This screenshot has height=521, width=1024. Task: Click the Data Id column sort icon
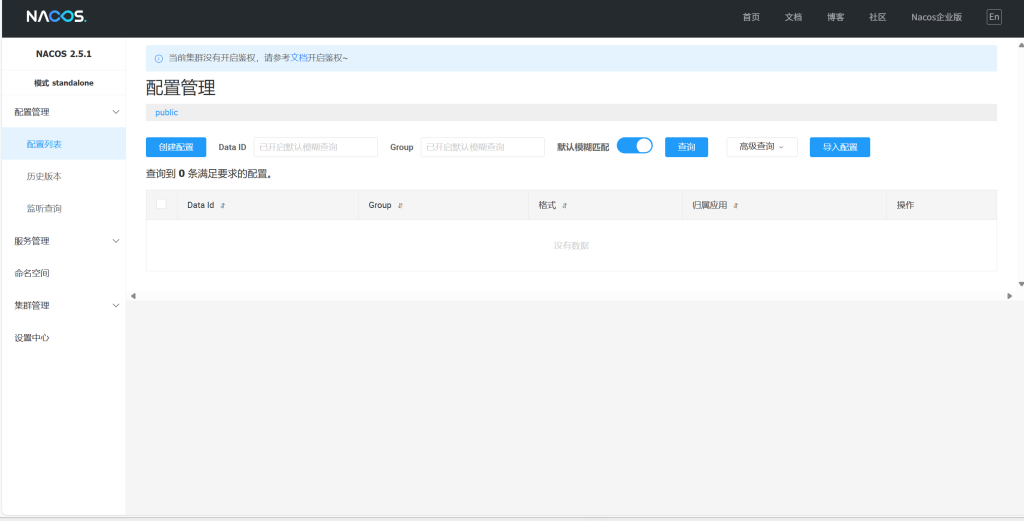223,205
